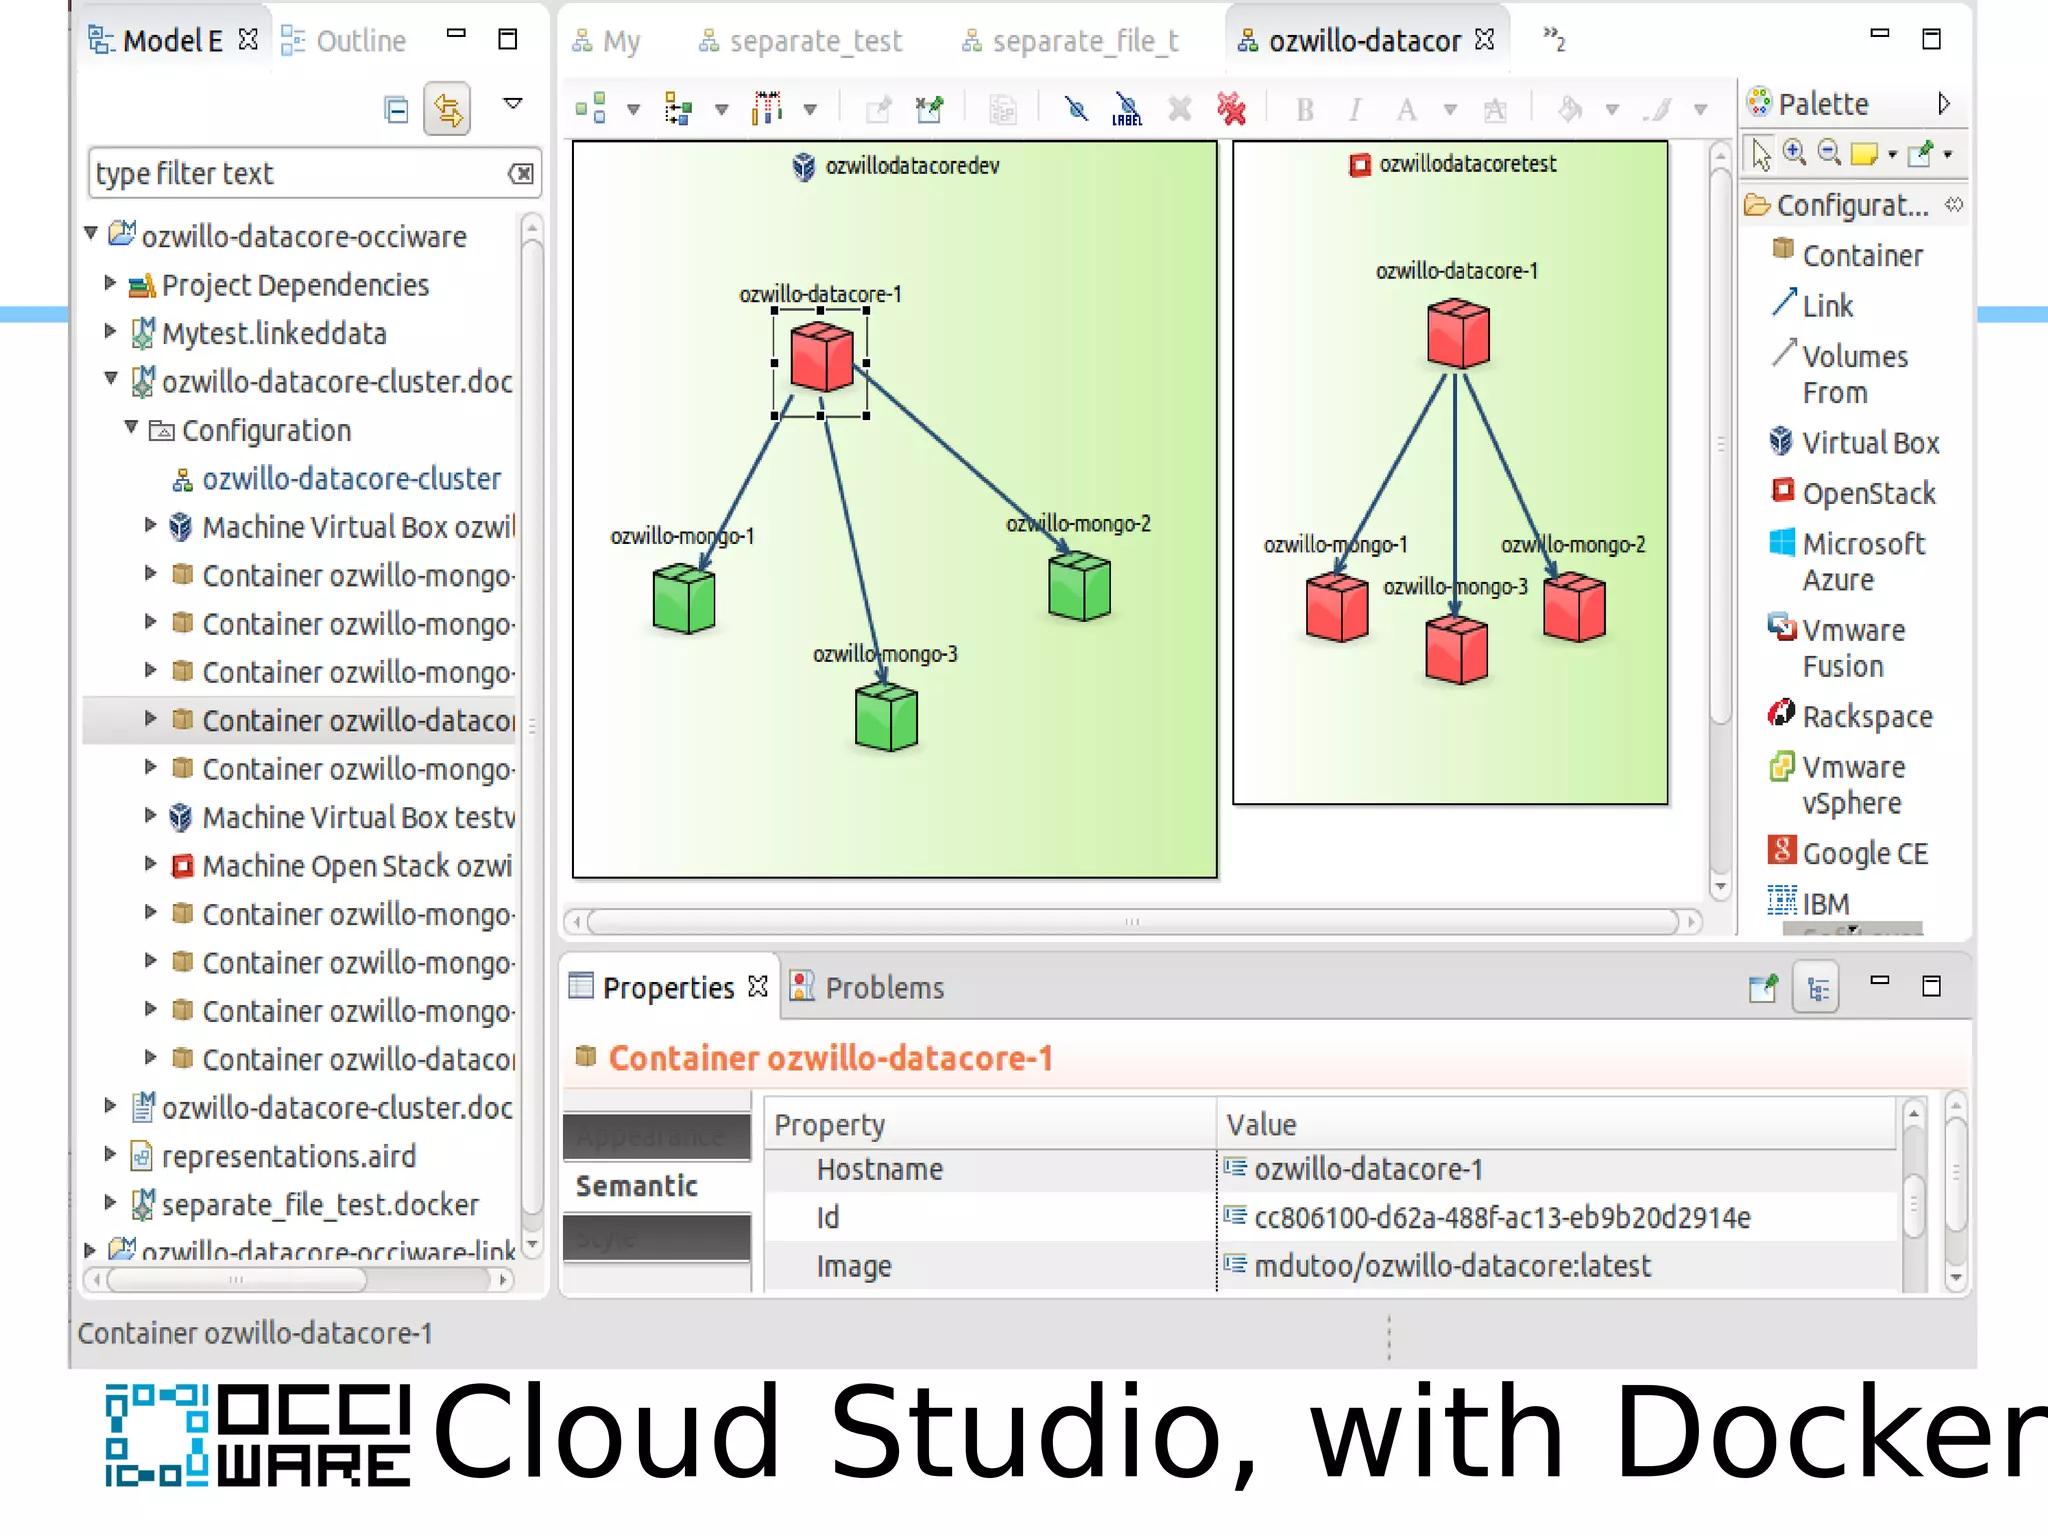Click the palette zoom out icon
This screenshot has width=2048, height=1536.
[x=1829, y=153]
